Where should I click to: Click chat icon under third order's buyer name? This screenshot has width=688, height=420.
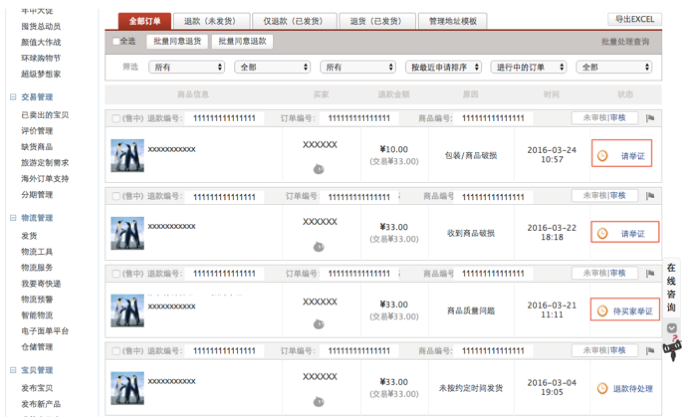pyautogui.click(x=318, y=322)
